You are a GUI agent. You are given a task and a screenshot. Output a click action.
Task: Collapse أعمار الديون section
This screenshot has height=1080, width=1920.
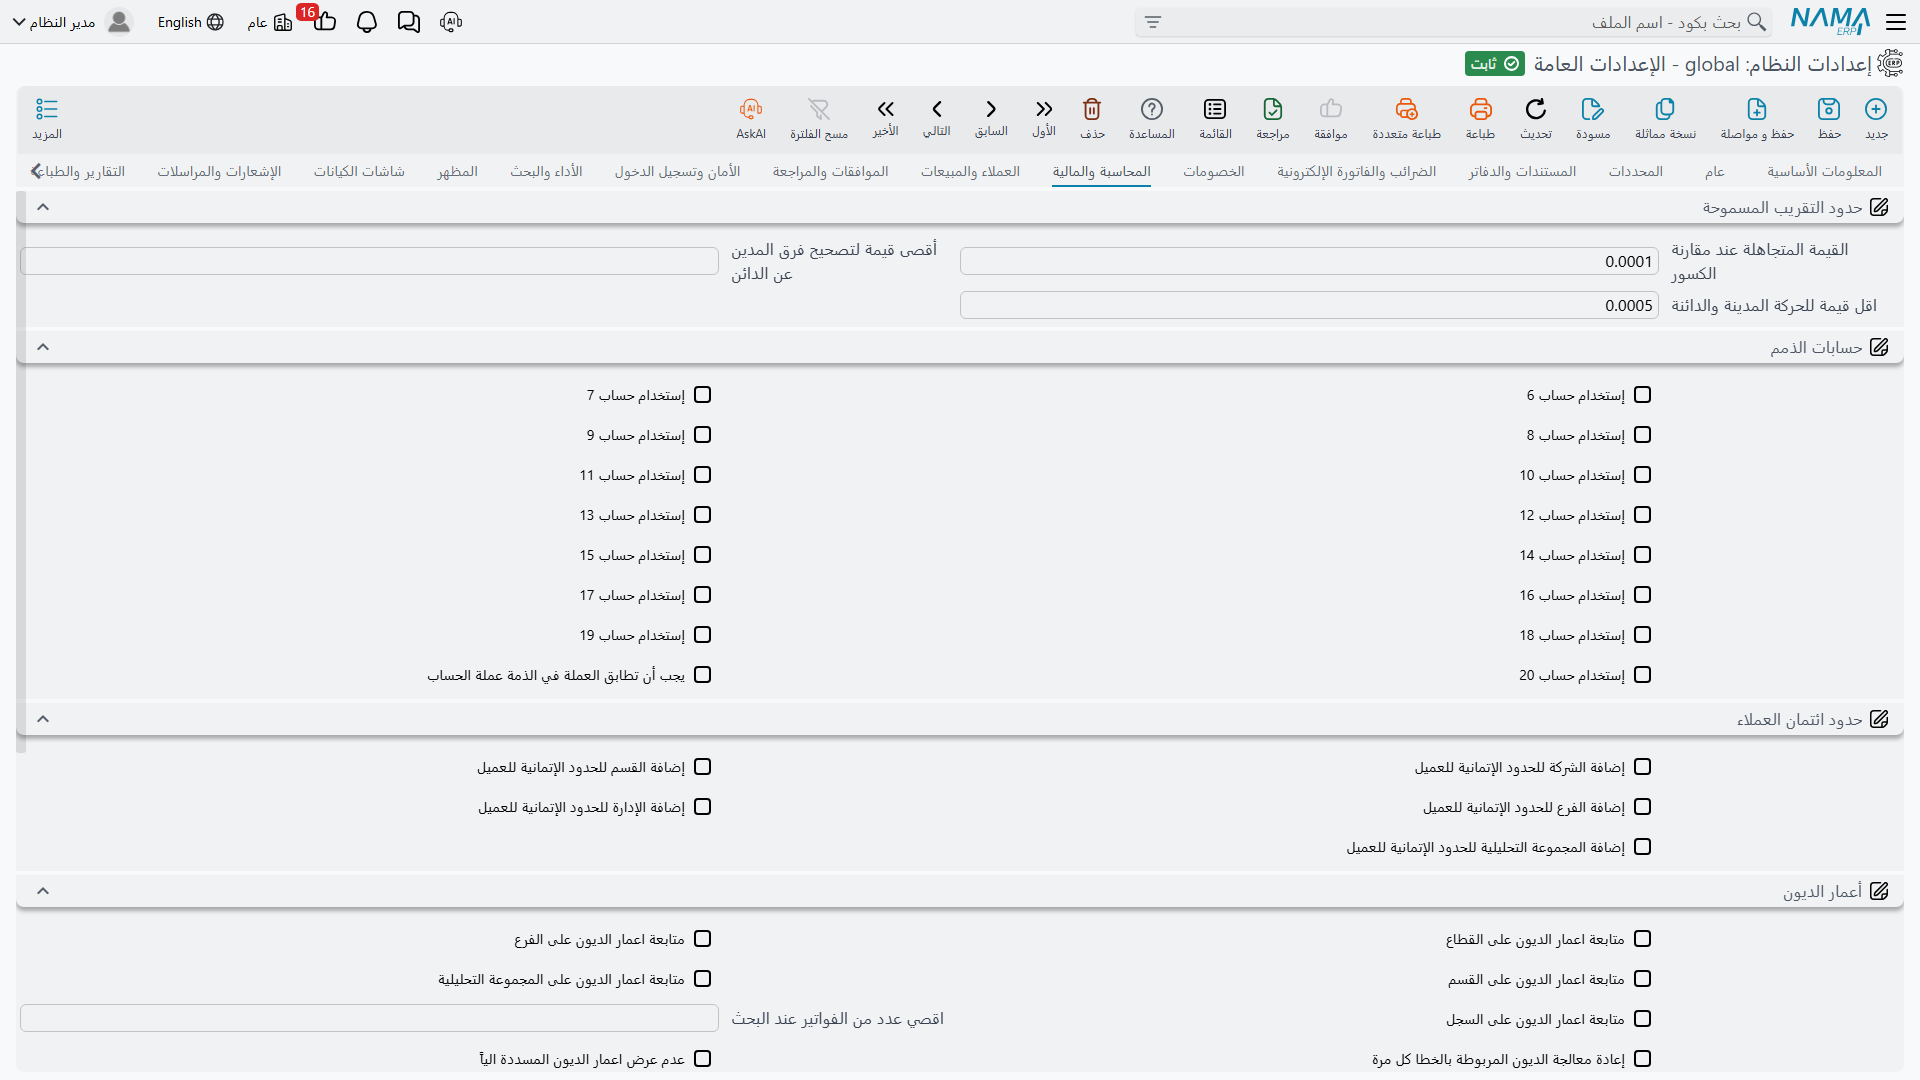[x=43, y=891]
